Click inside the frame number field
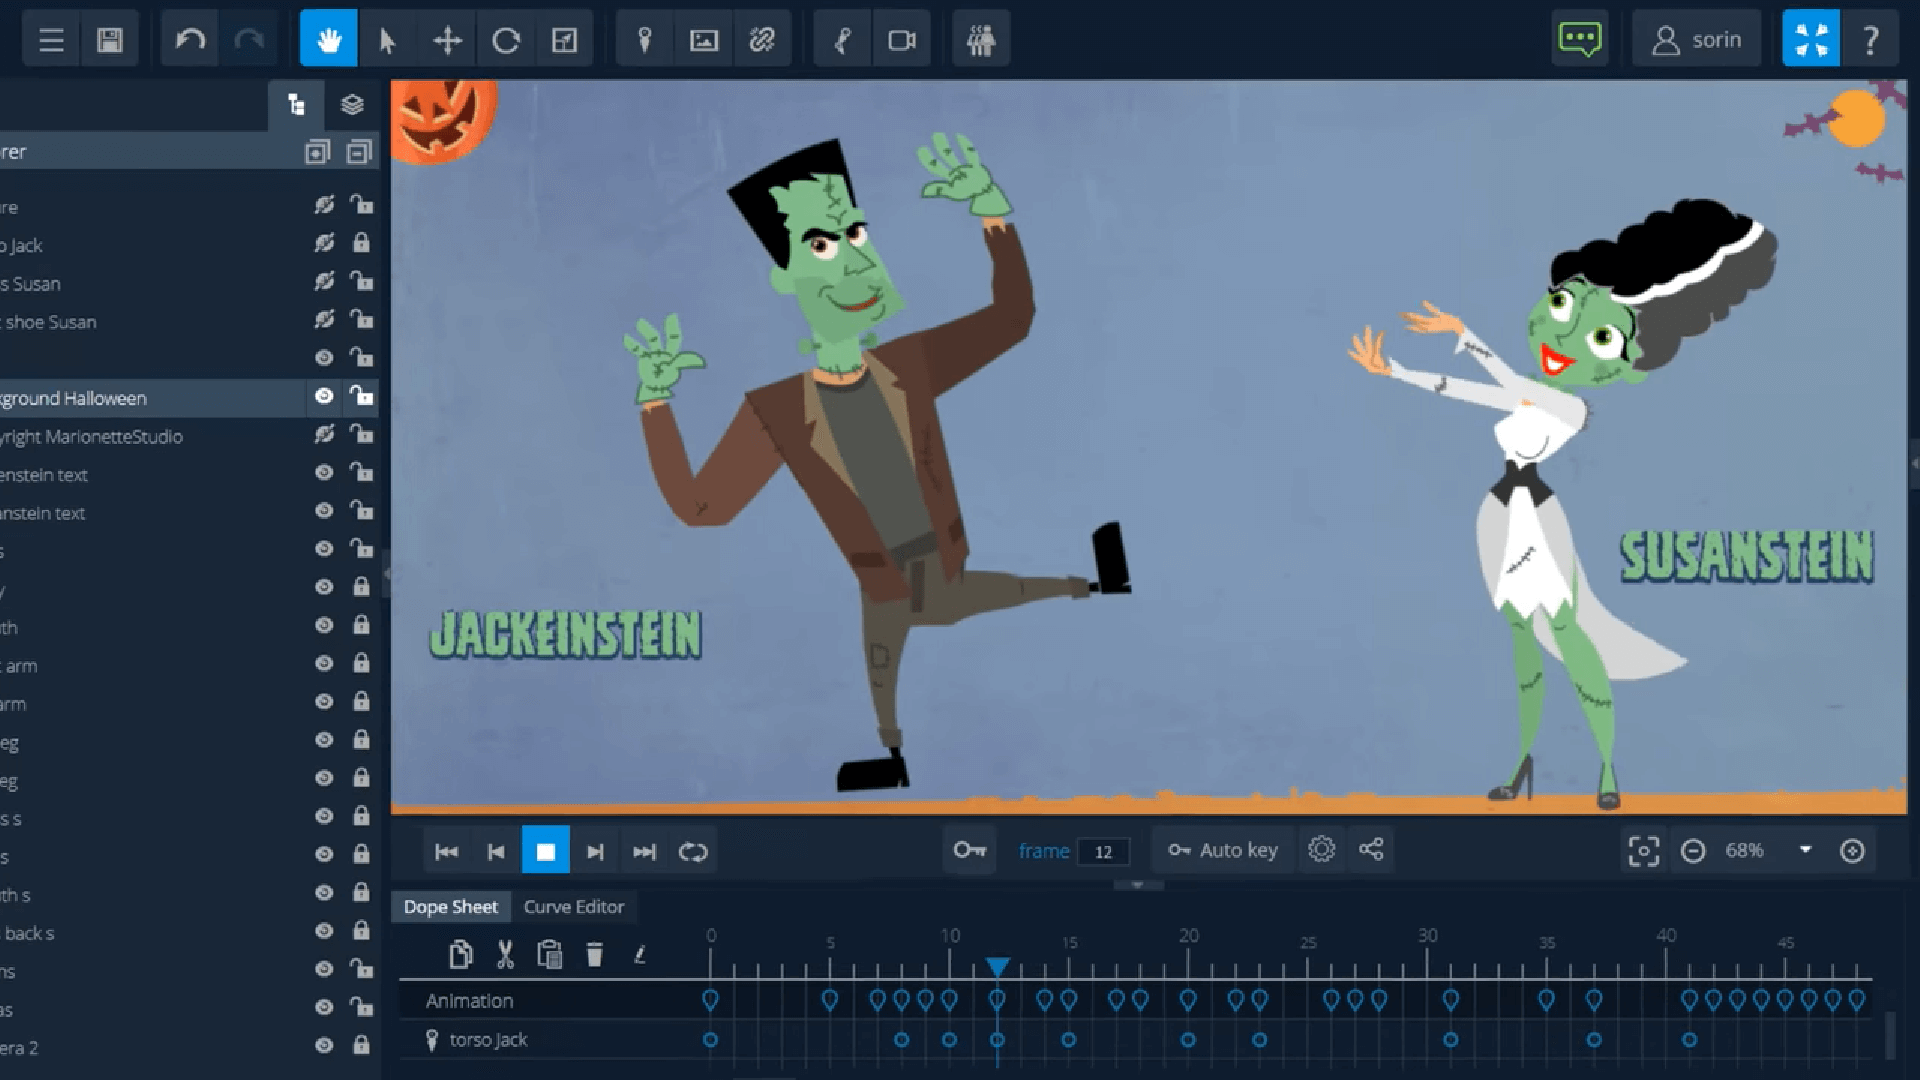The image size is (1920, 1080). tap(1104, 851)
